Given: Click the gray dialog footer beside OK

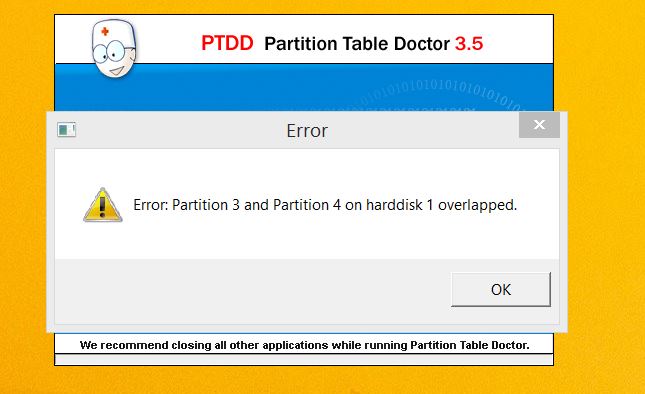Looking at the screenshot, I should [x=253, y=291].
